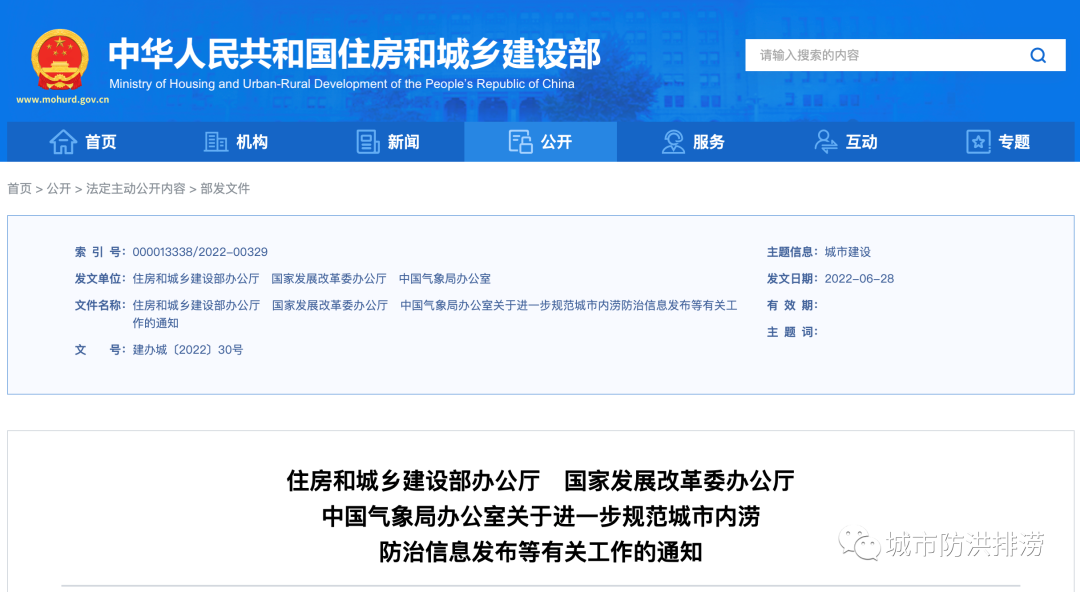Screen dimensions: 1080x592
Task: Click the search magnifier icon
Action: [x=1038, y=55]
